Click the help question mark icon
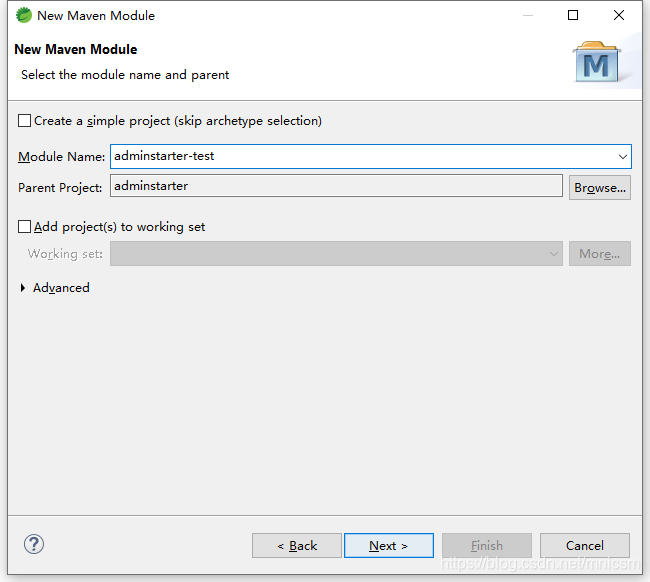 [x=34, y=544]
